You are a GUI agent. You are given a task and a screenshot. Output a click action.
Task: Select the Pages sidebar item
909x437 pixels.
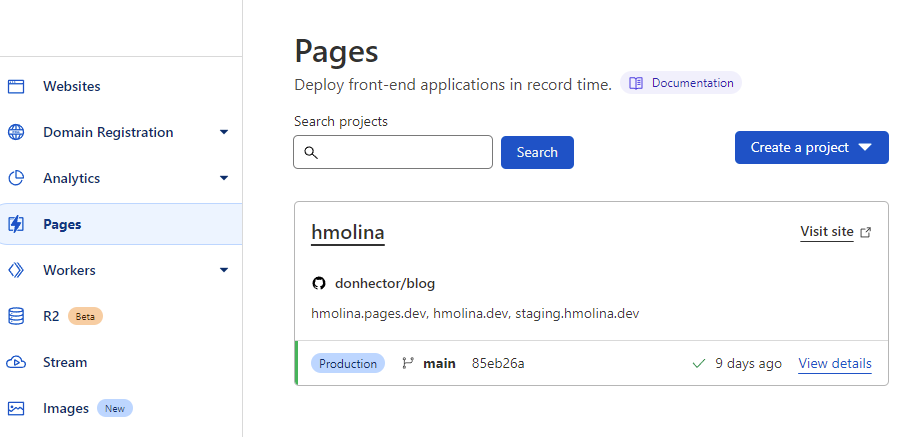[x=121, y=224]
